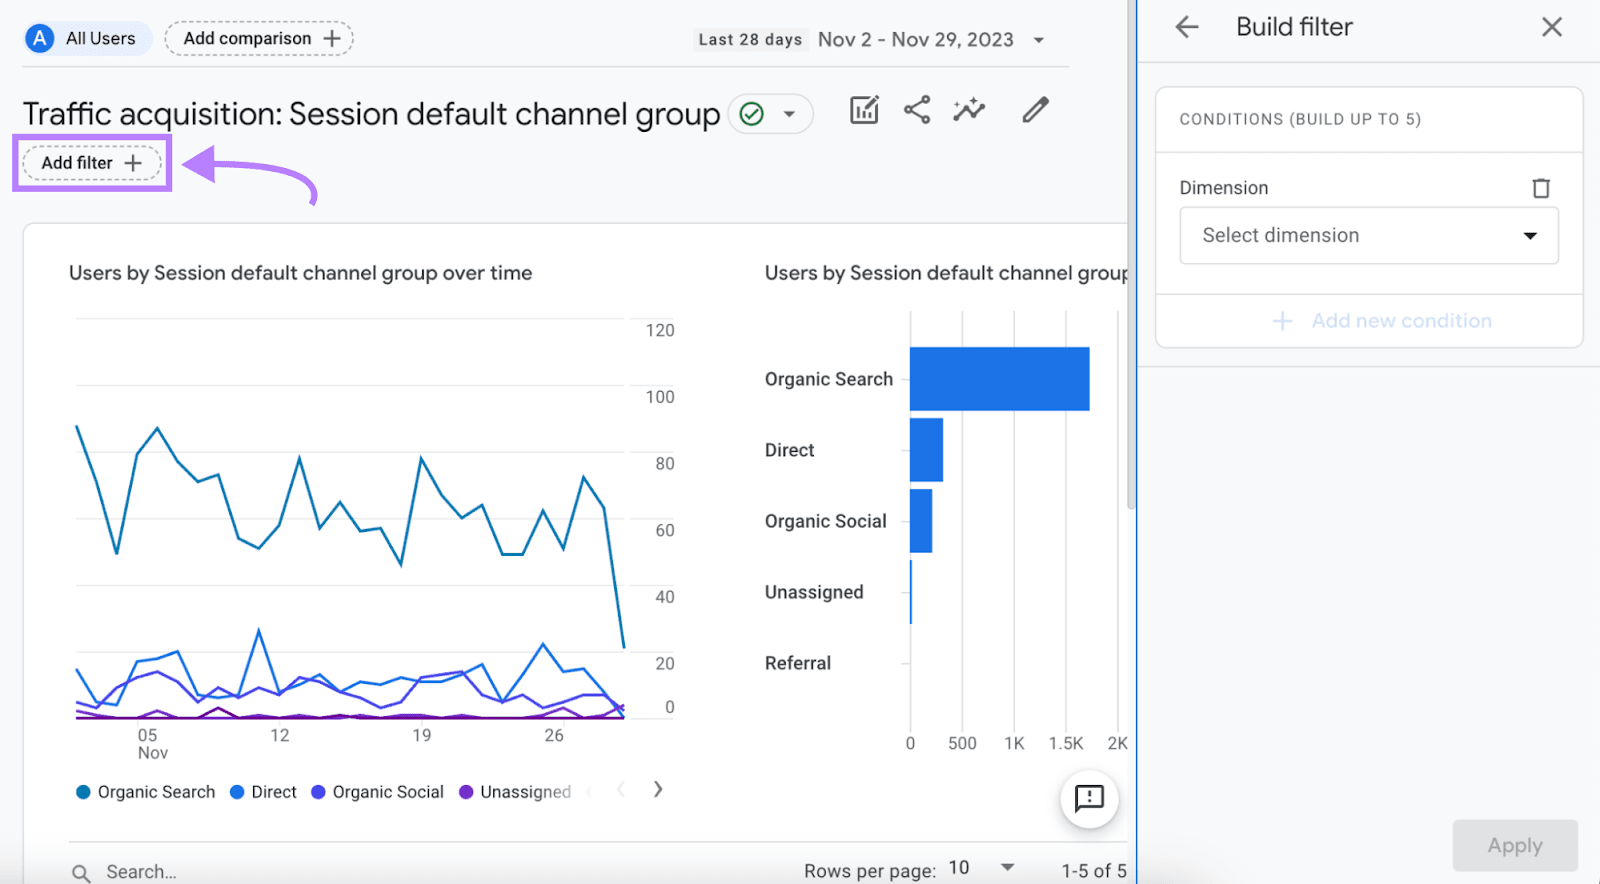The width and height of the screenshot is (1600, 884).
Task: Toggle Organic Search series in legend
Action: coord(146,792)
